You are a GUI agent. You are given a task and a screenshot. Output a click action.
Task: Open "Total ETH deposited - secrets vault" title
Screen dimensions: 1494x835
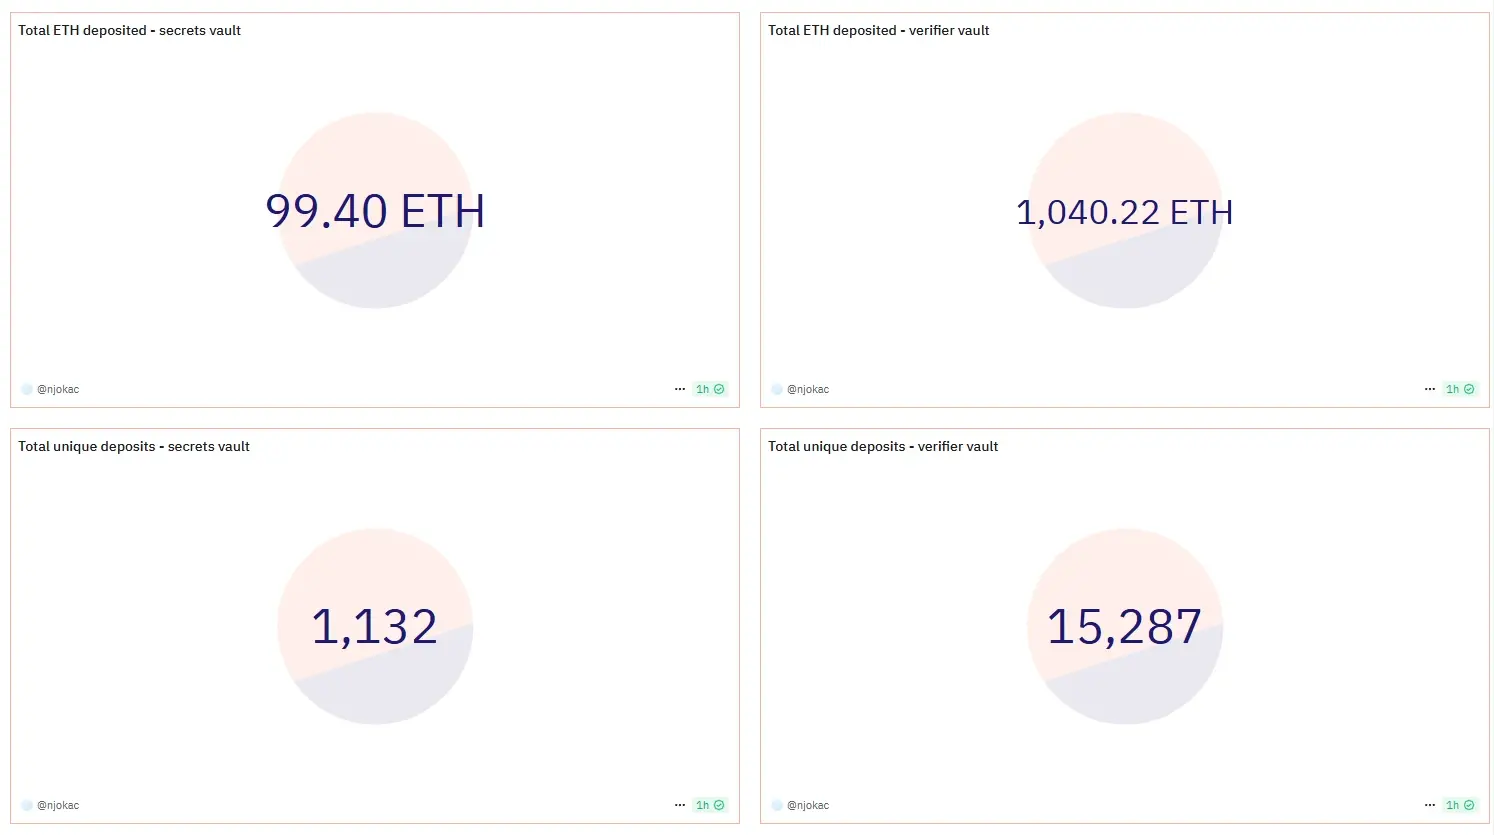(129, 30)
